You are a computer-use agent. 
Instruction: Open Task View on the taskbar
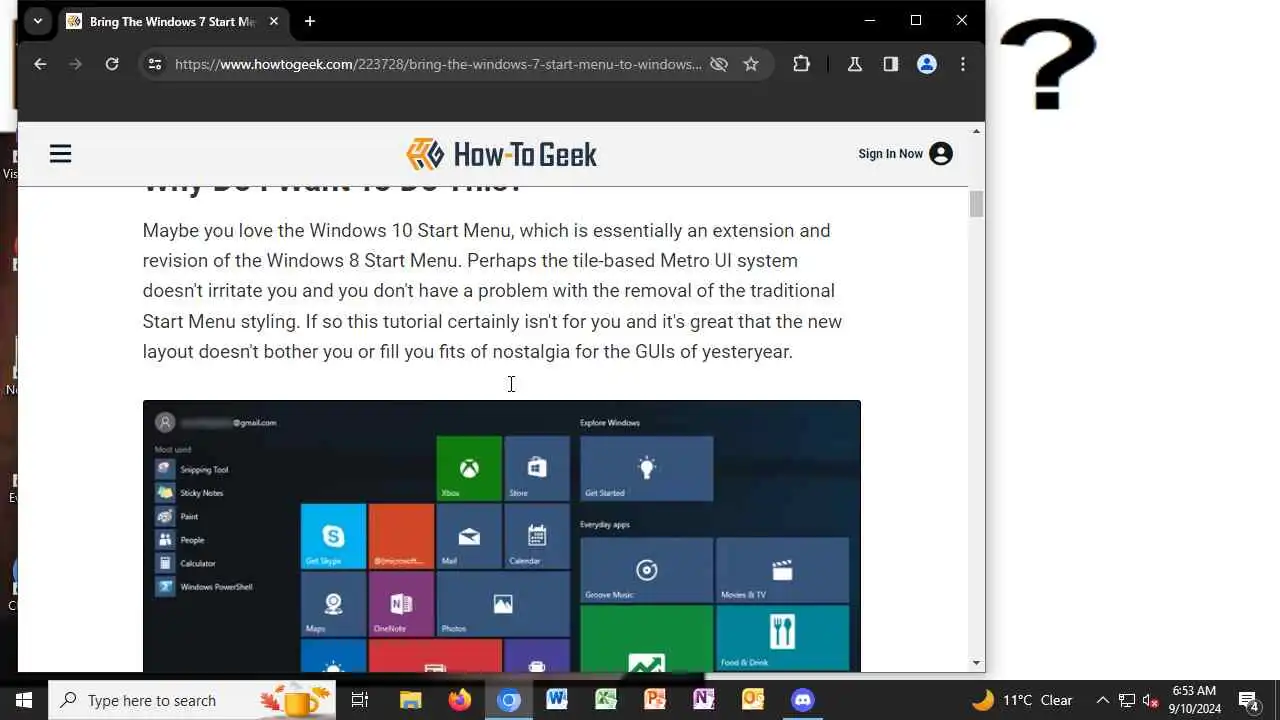[360, 700]
